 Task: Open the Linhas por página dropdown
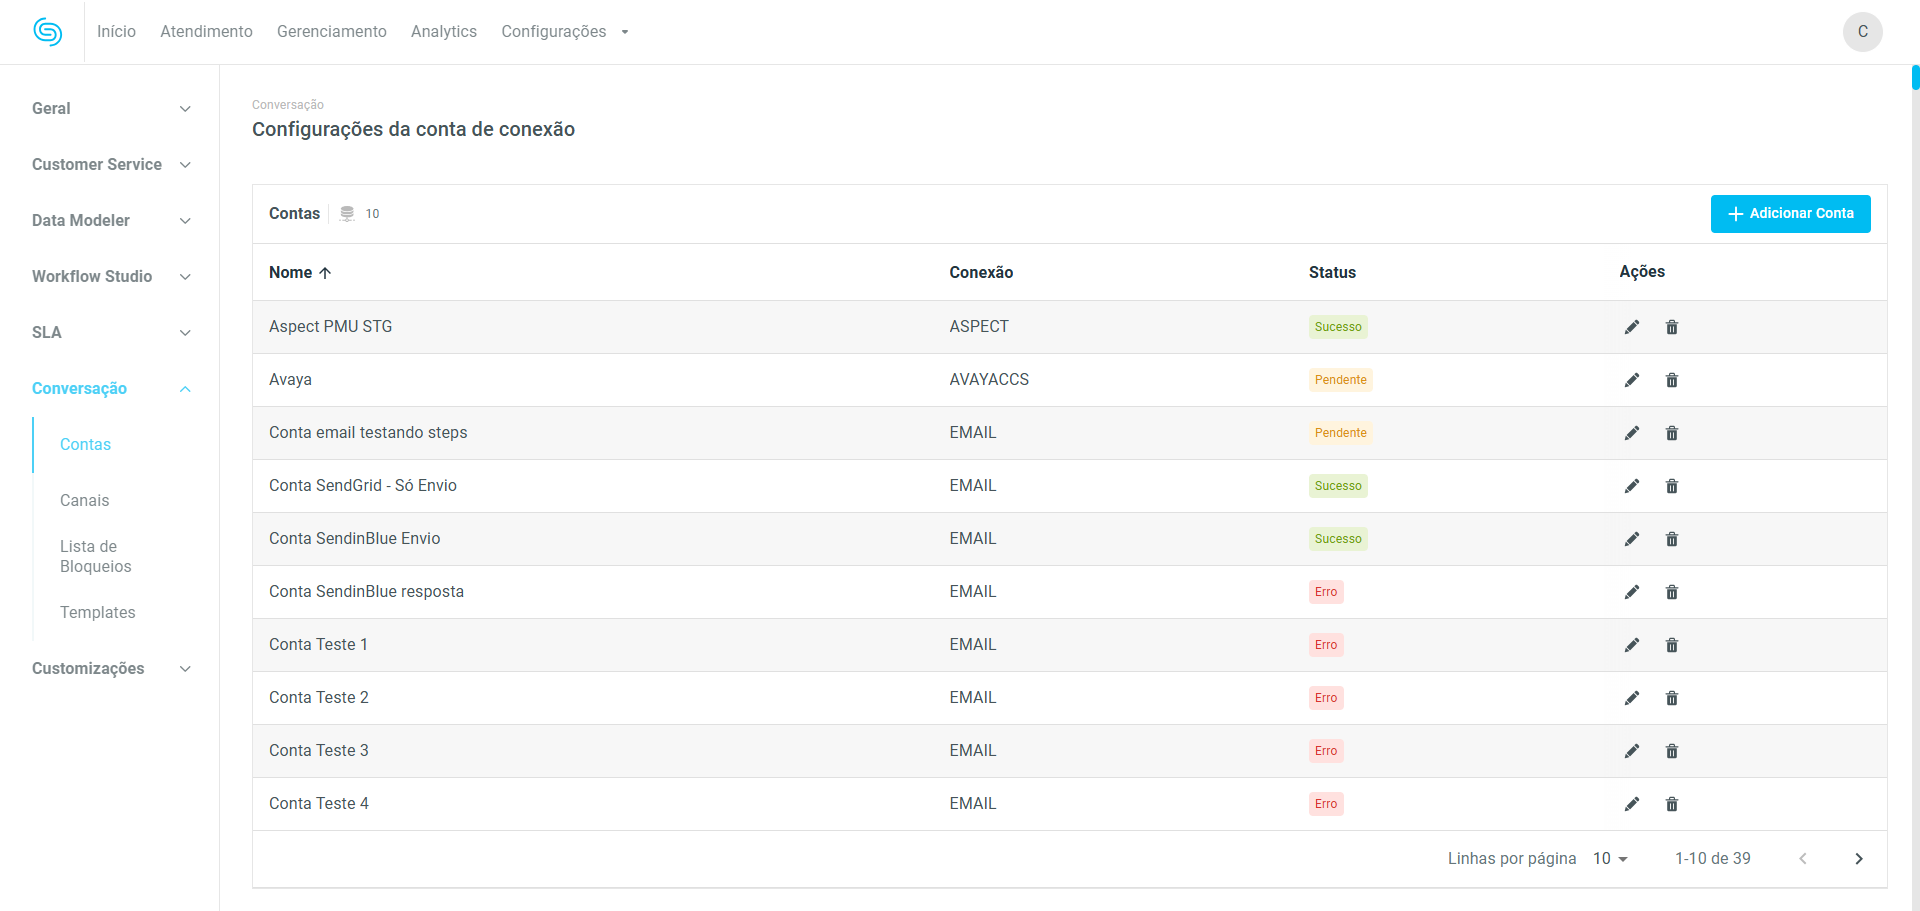click(x=1610, y=859)
